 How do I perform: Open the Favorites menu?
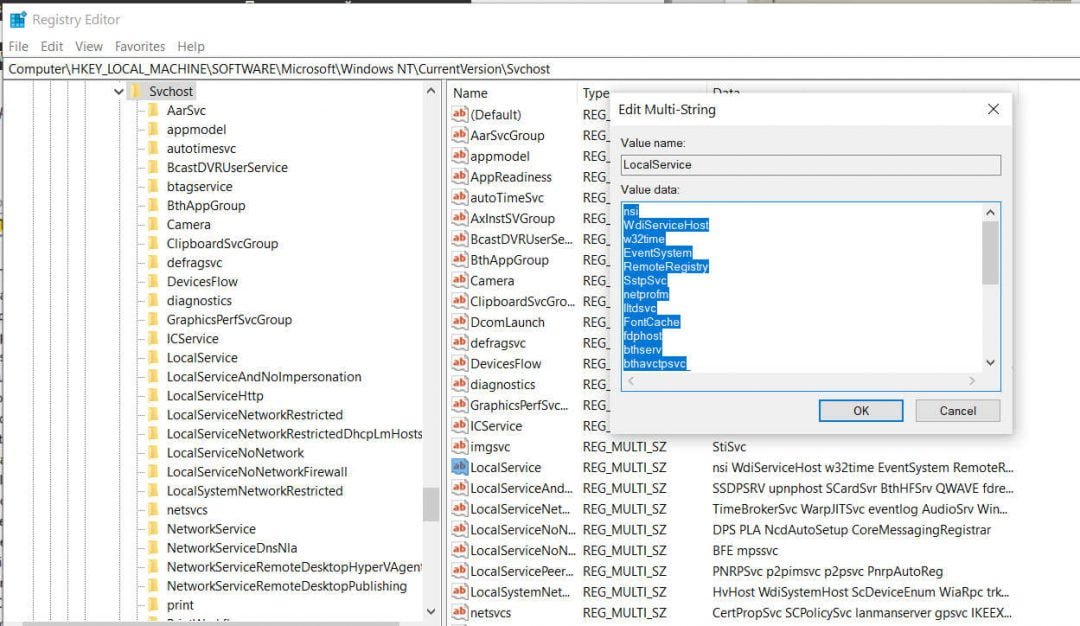click(x=140, y=46)
